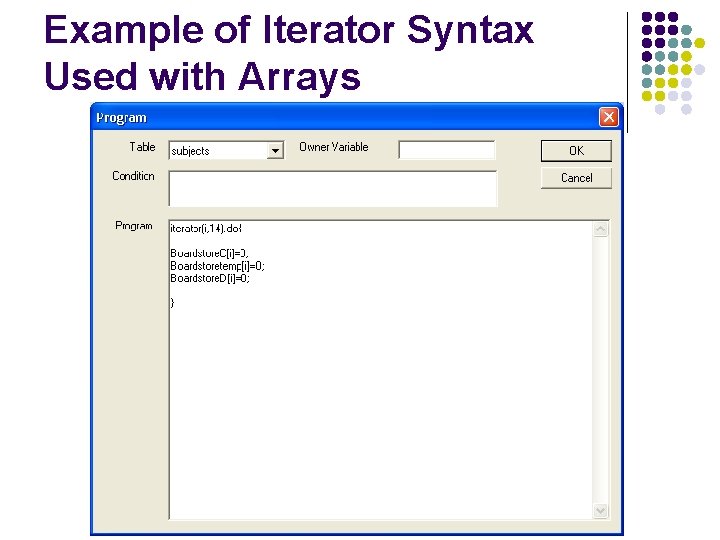Open the Table dropdown arrow

click(275, 151)
